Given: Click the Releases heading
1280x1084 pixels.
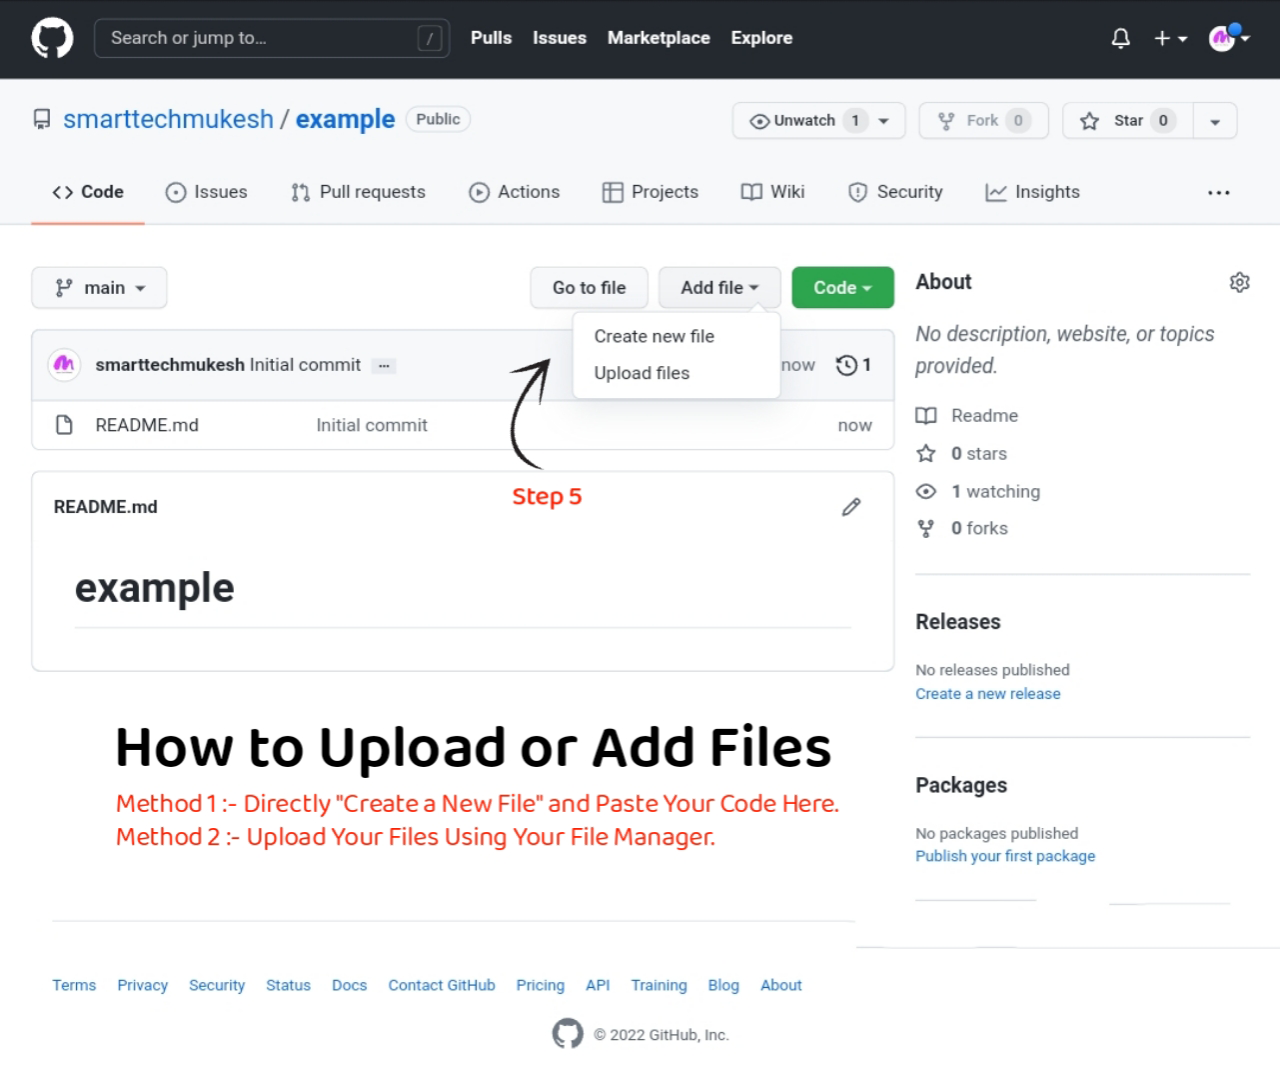Looking at the screenshot, I should pos(958,622).
